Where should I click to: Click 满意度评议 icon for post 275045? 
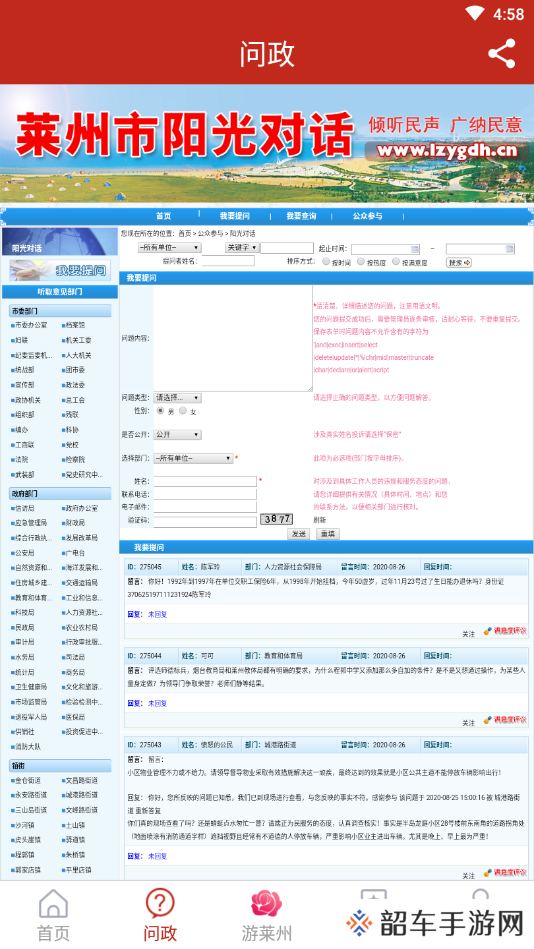pos(505,631)
